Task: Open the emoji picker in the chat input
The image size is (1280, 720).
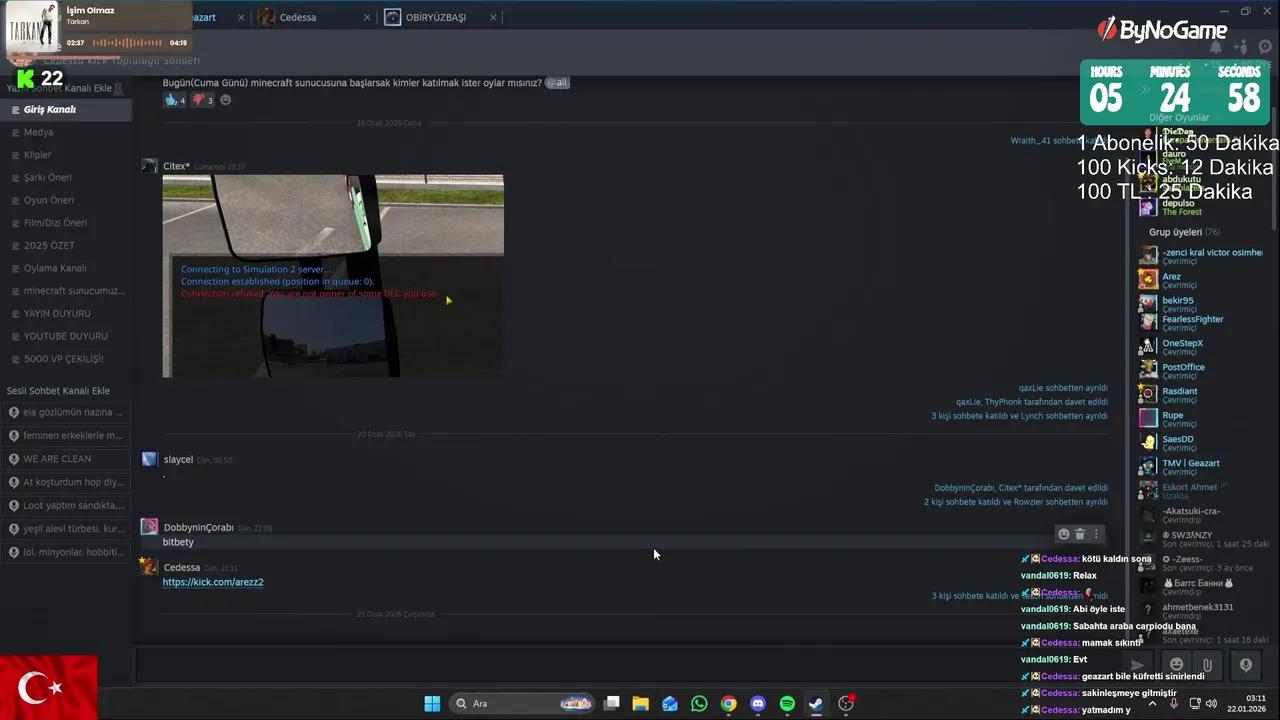Action: pos(1176,665)
